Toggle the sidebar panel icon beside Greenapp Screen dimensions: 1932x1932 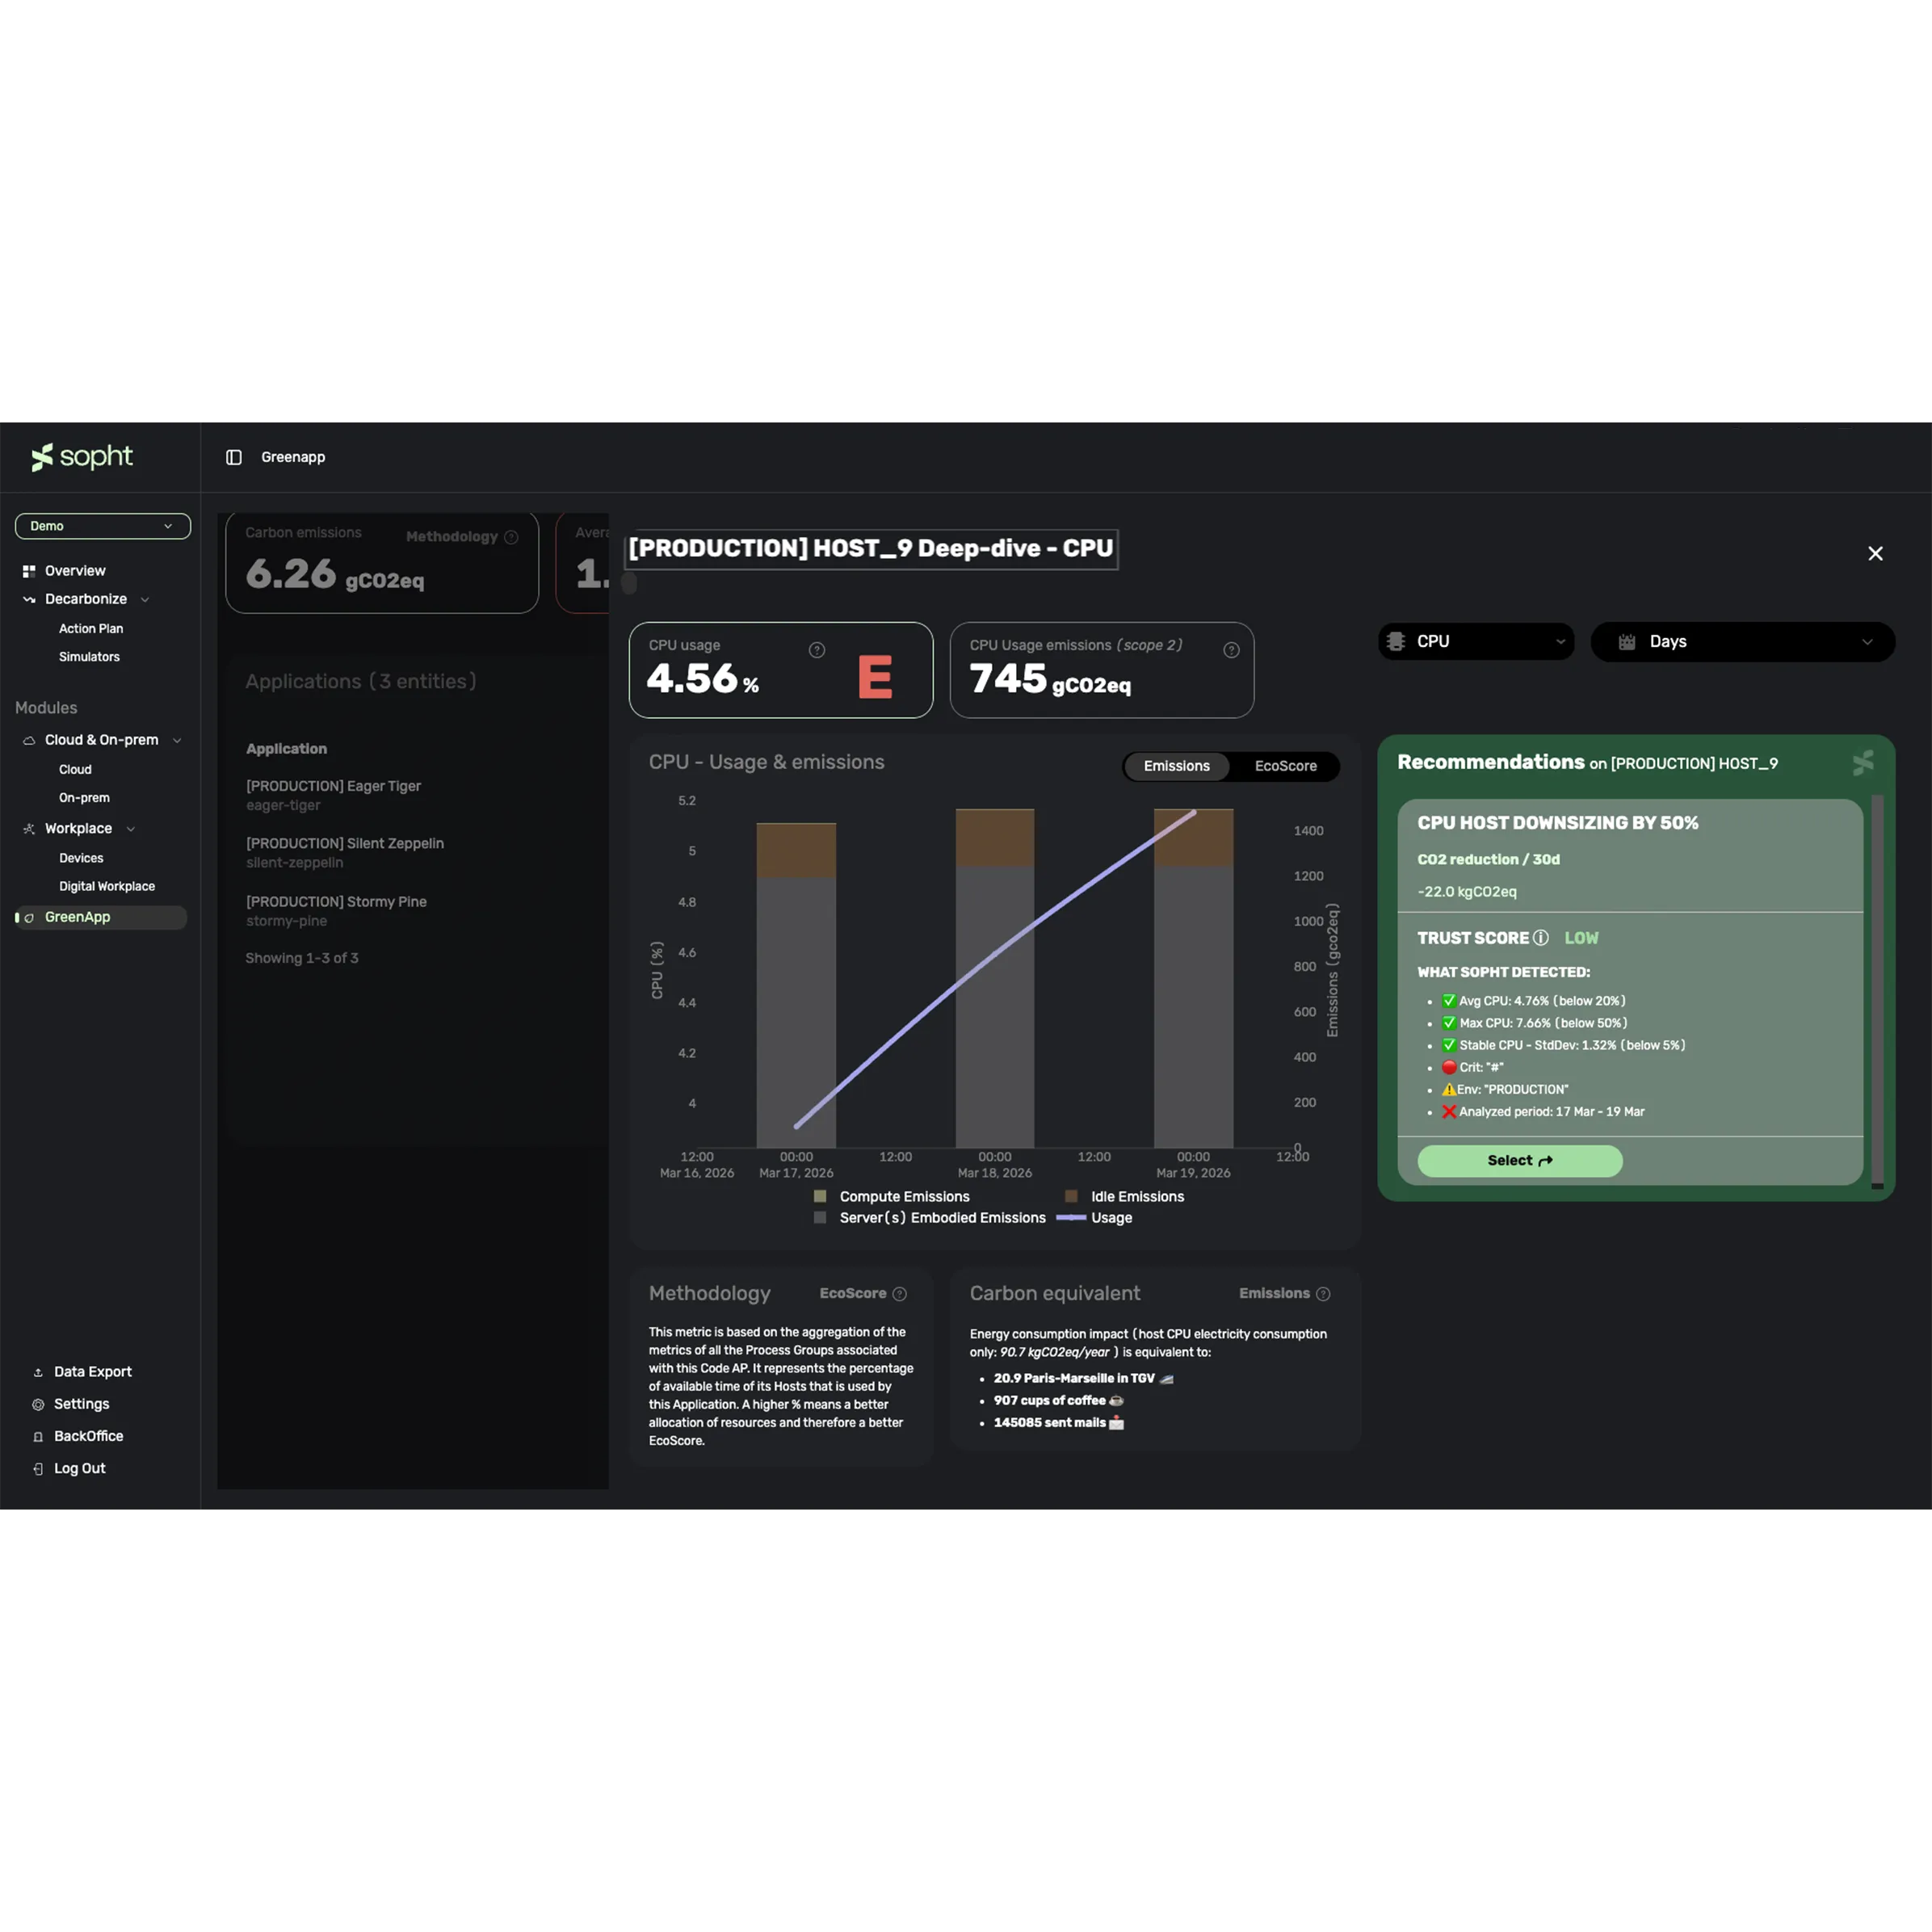click(234, 457)
